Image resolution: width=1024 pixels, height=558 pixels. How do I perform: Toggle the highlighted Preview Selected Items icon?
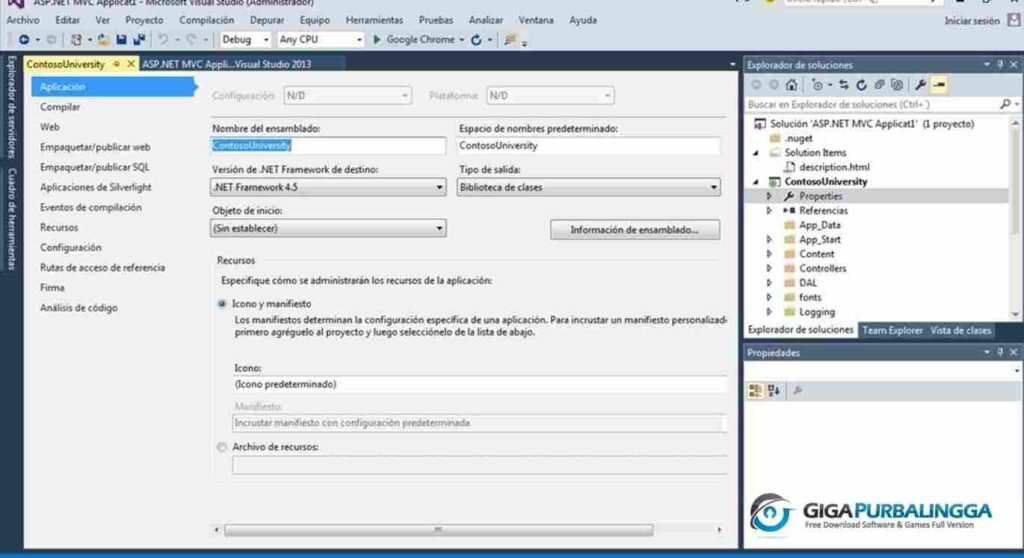tap(939, 85)
